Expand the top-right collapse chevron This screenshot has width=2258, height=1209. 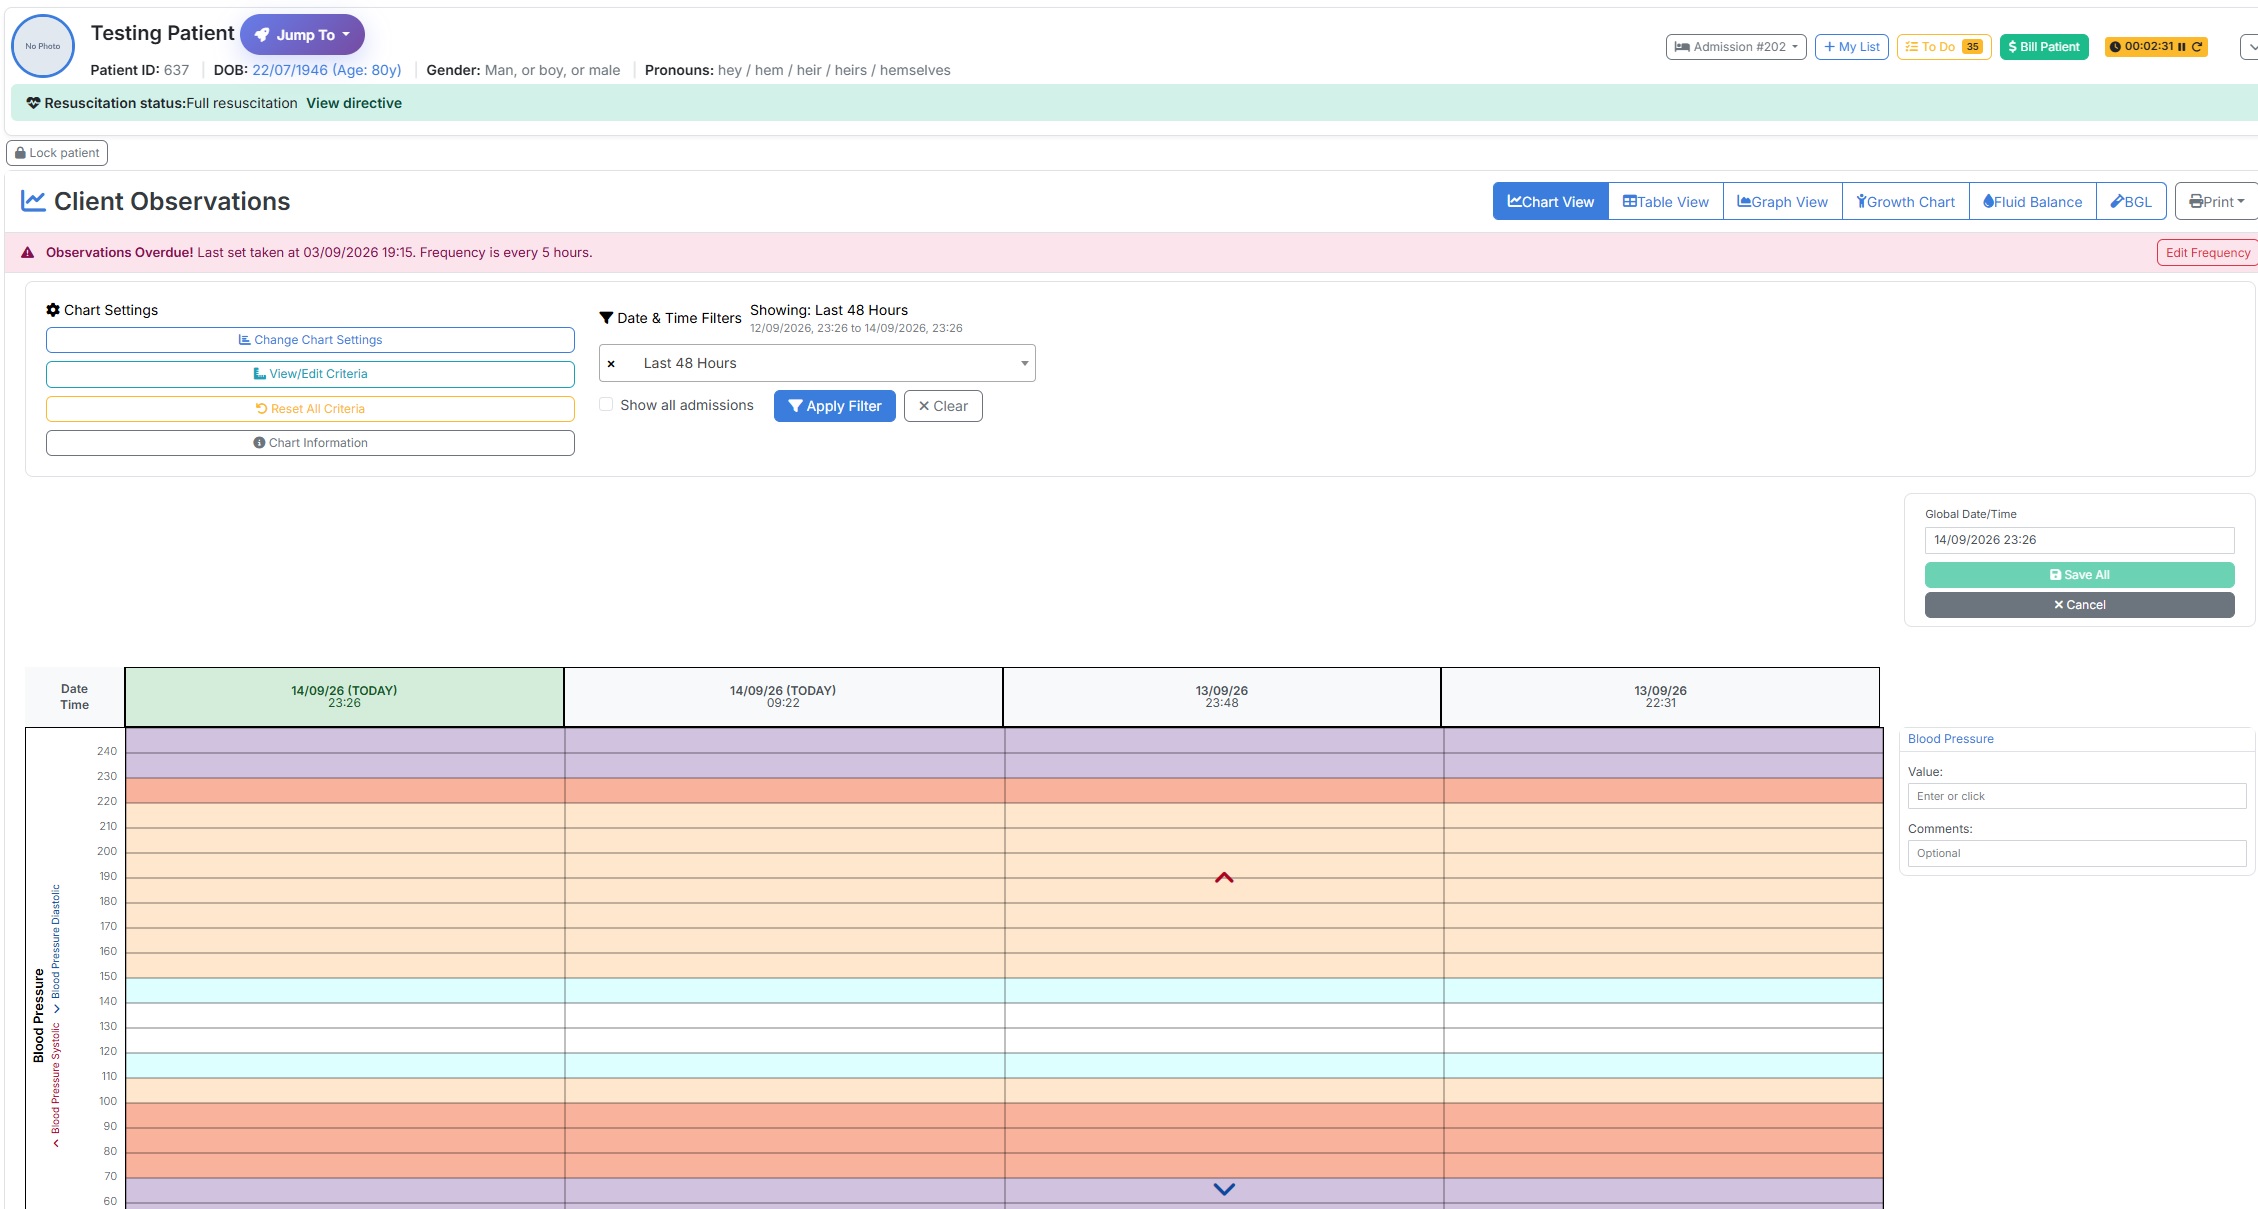click(x=2249, y=47)
